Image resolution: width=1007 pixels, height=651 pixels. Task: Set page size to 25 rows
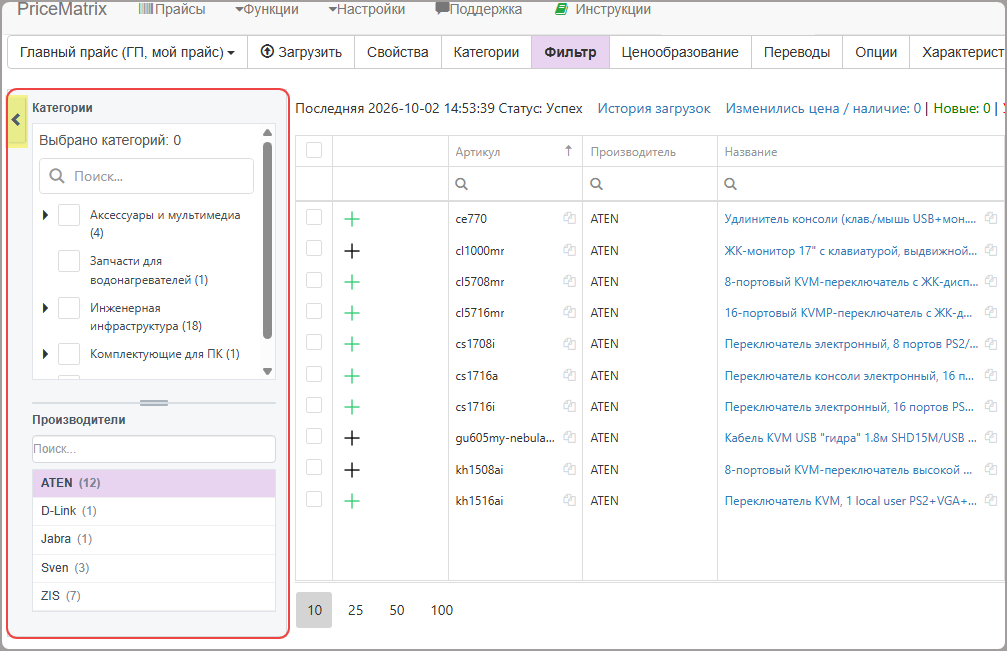355,610
